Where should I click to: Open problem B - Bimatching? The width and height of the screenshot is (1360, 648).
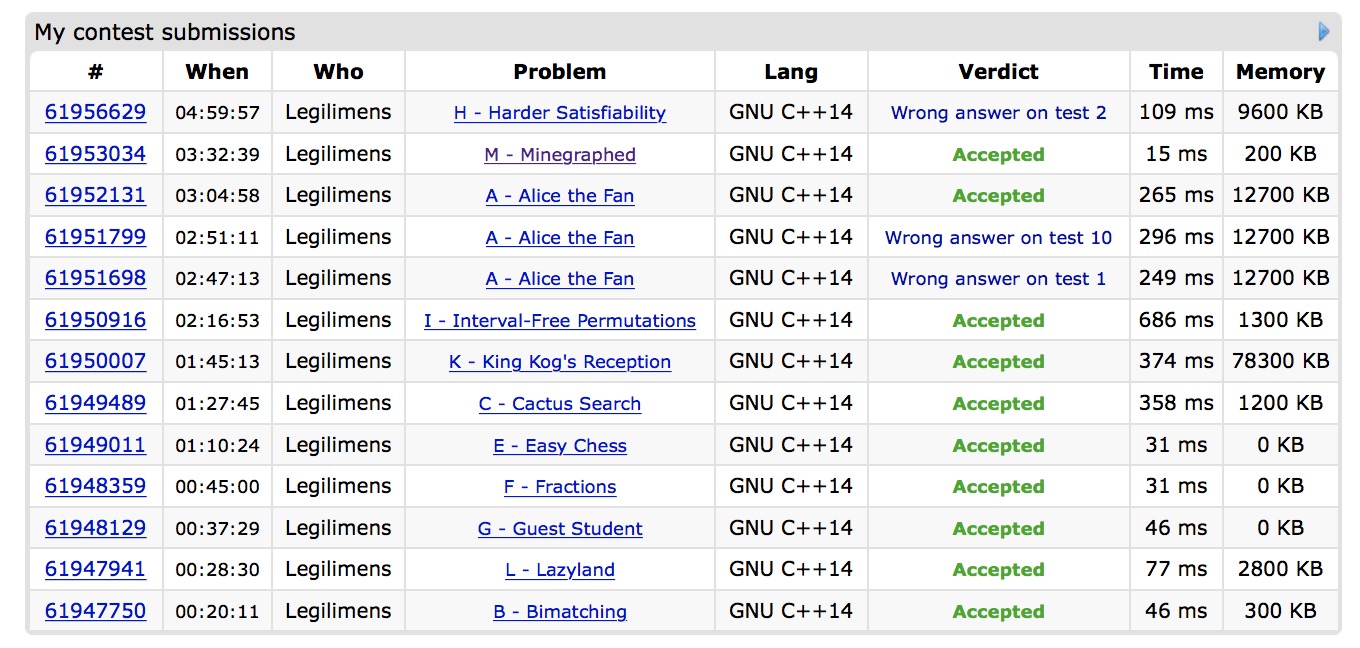(559, 612)
